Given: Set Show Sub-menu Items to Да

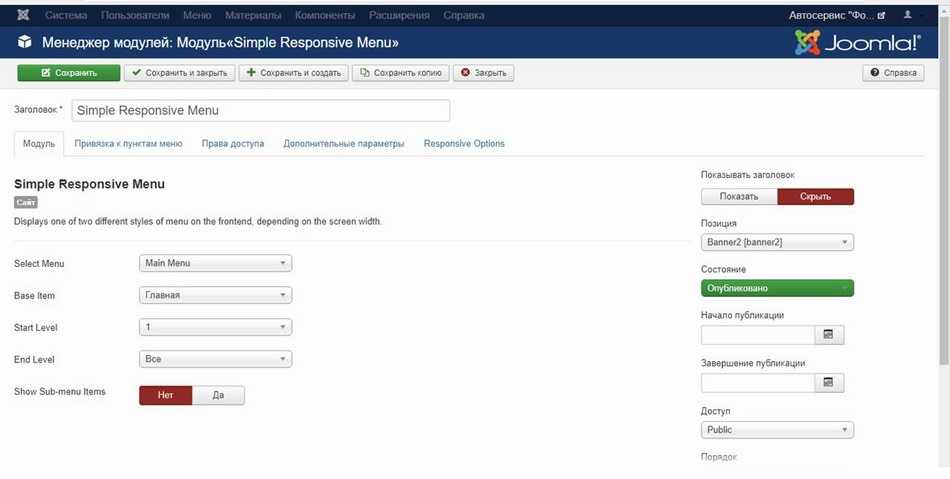Looking at the screenshot, I should click(218, 395).
